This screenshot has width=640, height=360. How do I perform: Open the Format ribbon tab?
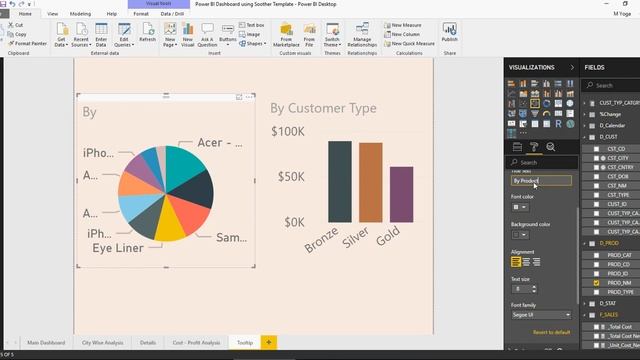tap(141, 13)
